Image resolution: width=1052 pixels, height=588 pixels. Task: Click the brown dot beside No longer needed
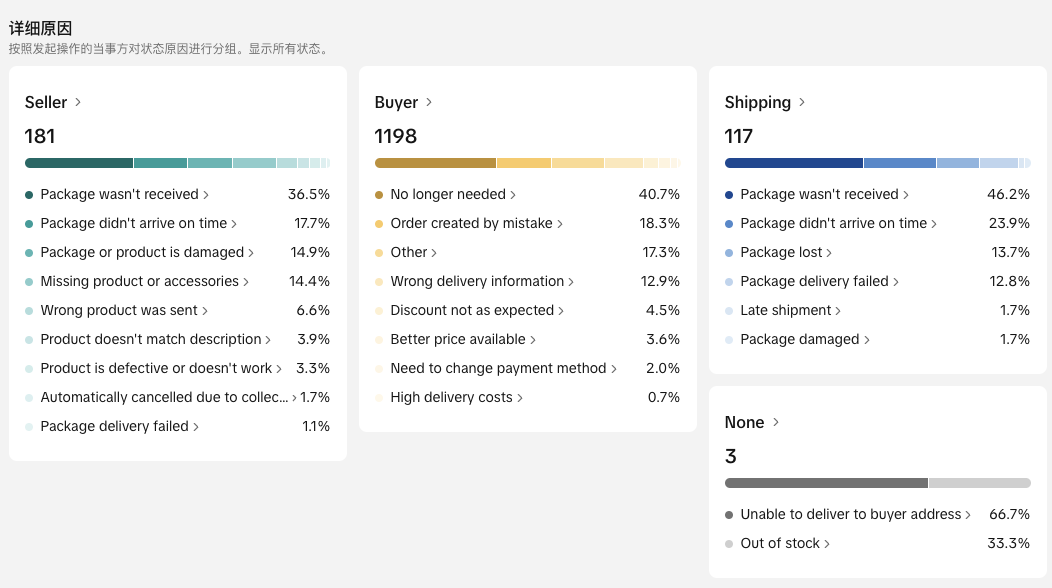pos(380,195)
